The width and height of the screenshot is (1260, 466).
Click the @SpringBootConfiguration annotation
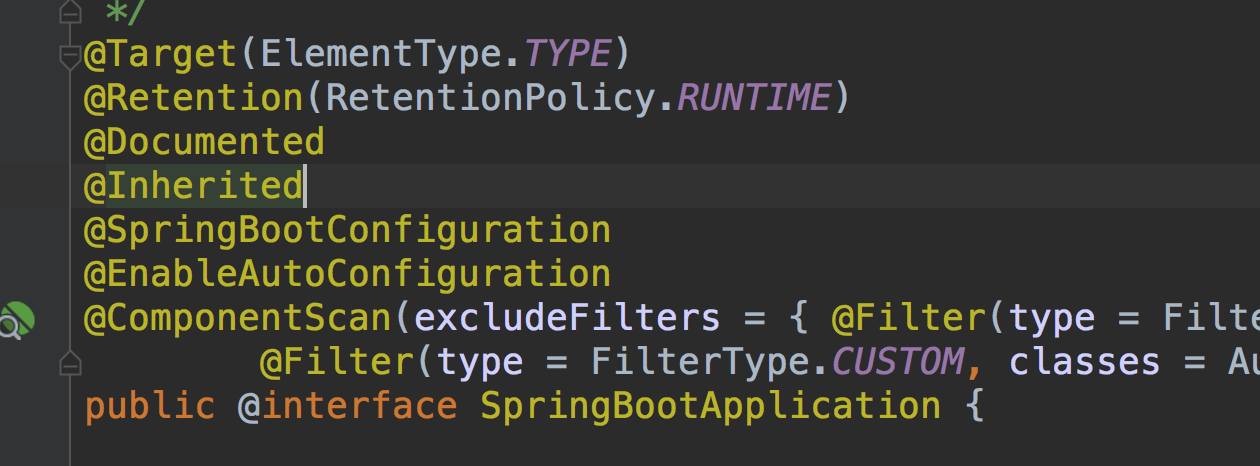click(347, 230)
